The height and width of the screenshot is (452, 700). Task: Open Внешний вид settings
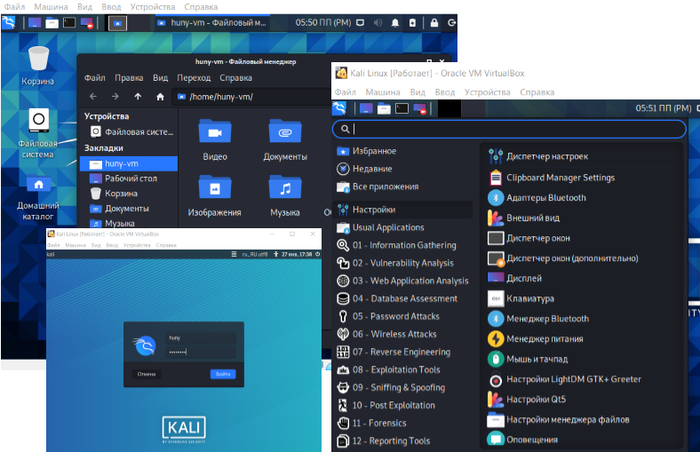[x=583, y=218]
